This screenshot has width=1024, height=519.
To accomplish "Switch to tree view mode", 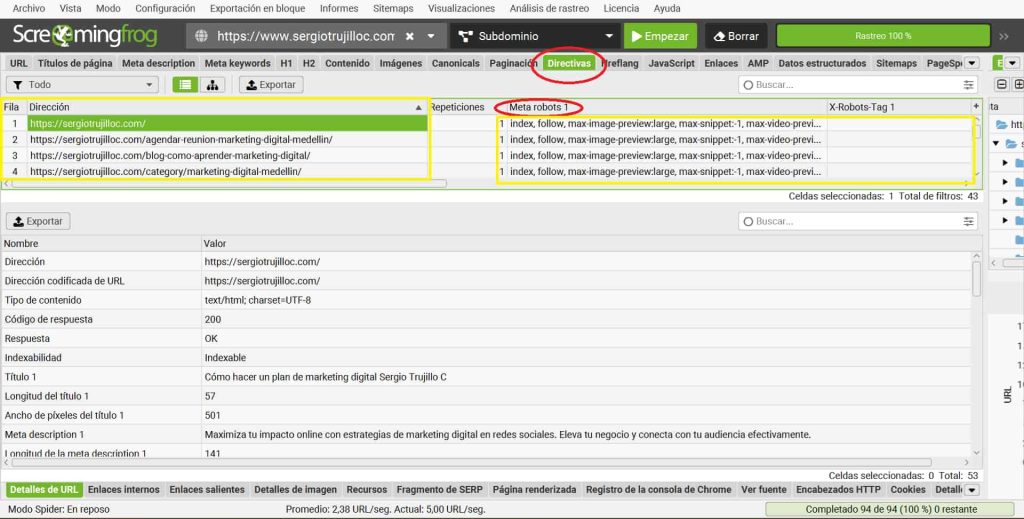I will (212, 85).
